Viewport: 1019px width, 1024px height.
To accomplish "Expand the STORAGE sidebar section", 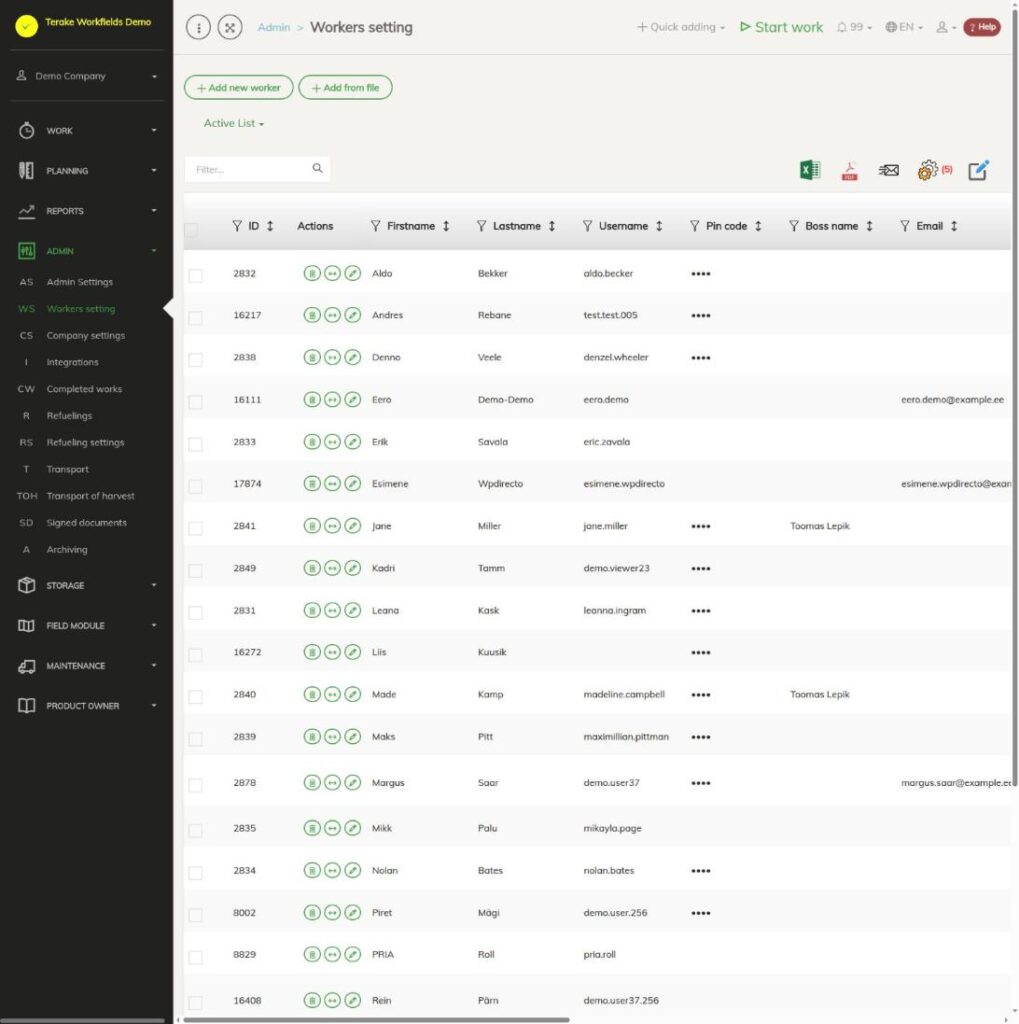I will coord(86,585).
